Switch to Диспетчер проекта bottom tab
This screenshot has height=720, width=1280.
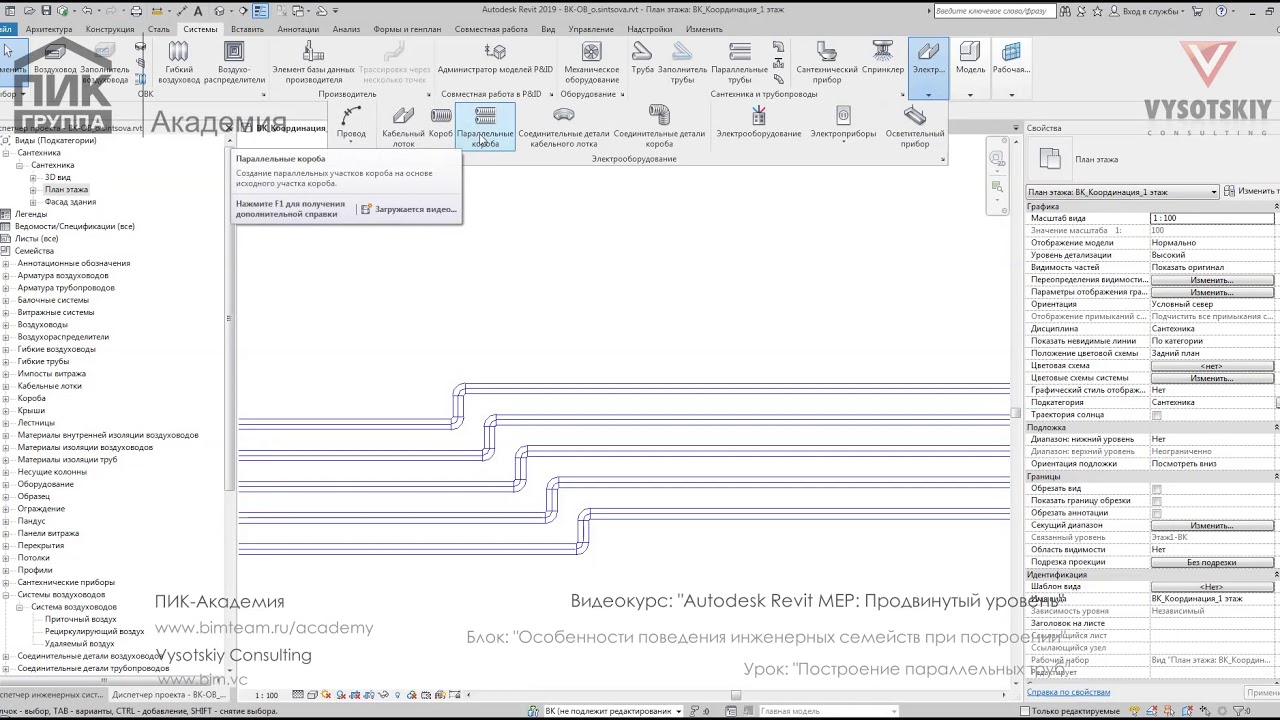(166, 694)
